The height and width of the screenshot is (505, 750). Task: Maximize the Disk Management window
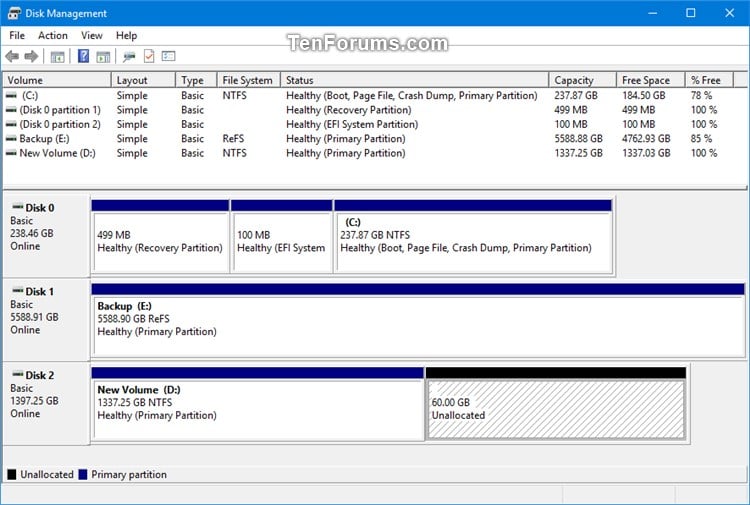[x=691, y=13]
